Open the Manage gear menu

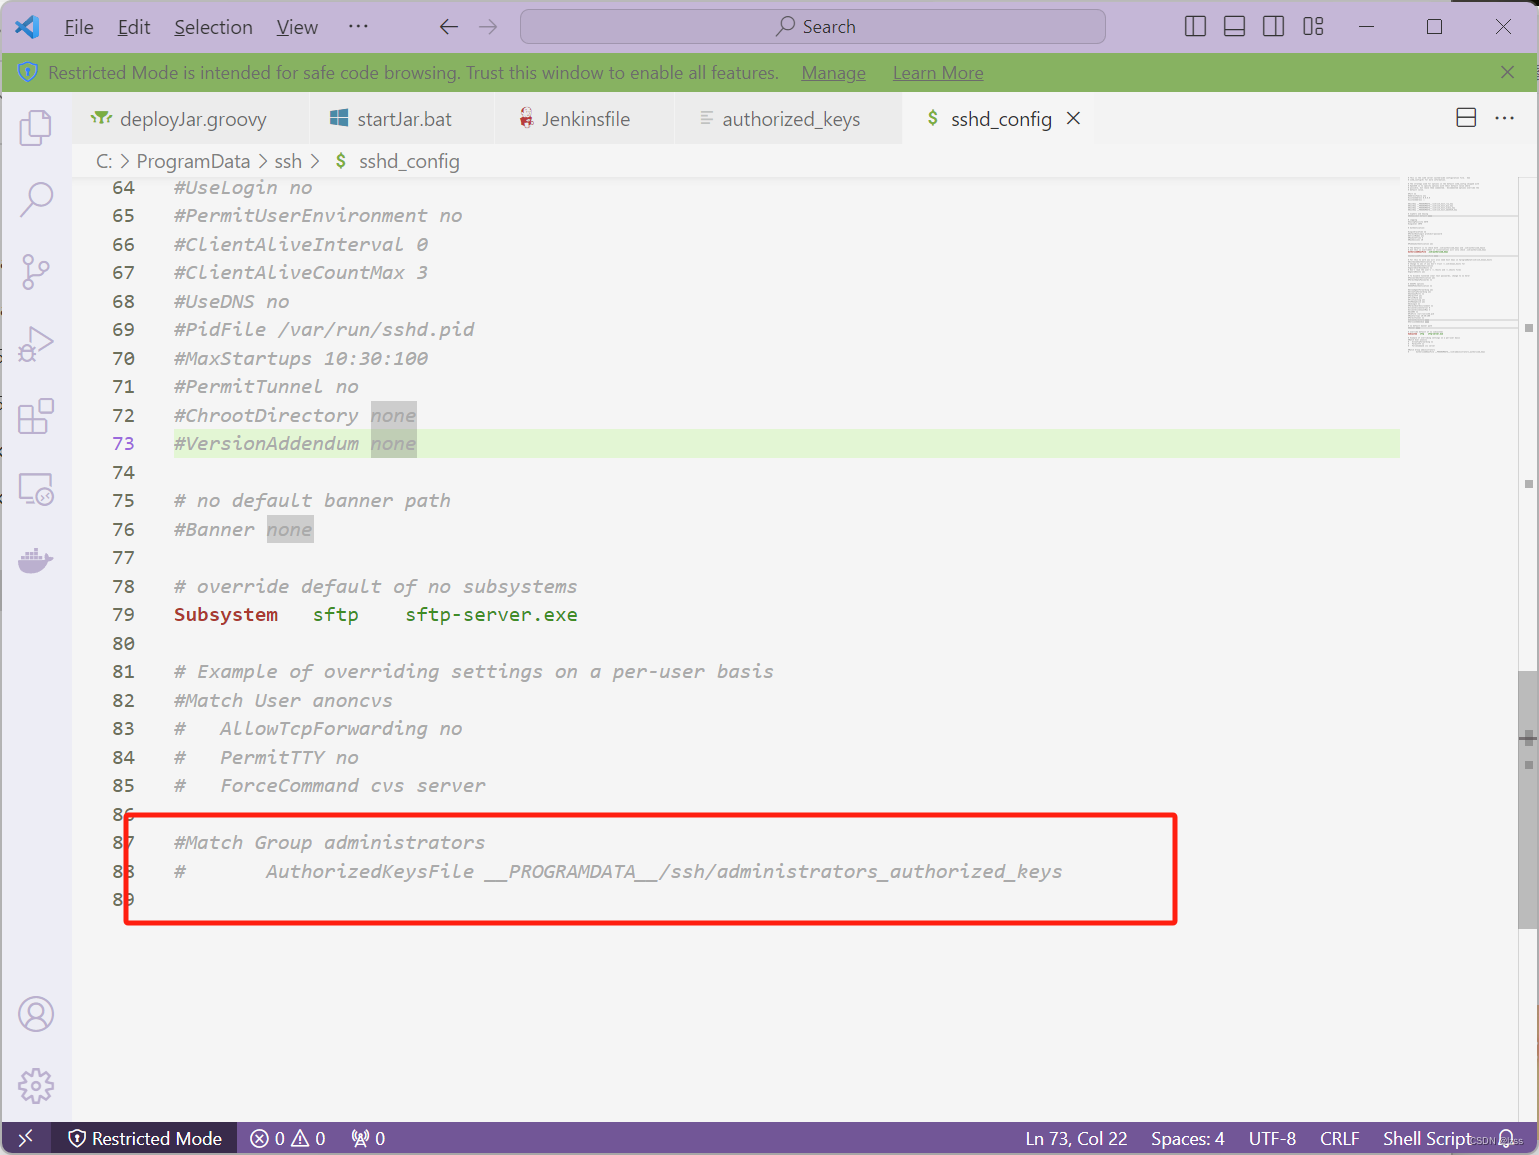point(36,1086)
